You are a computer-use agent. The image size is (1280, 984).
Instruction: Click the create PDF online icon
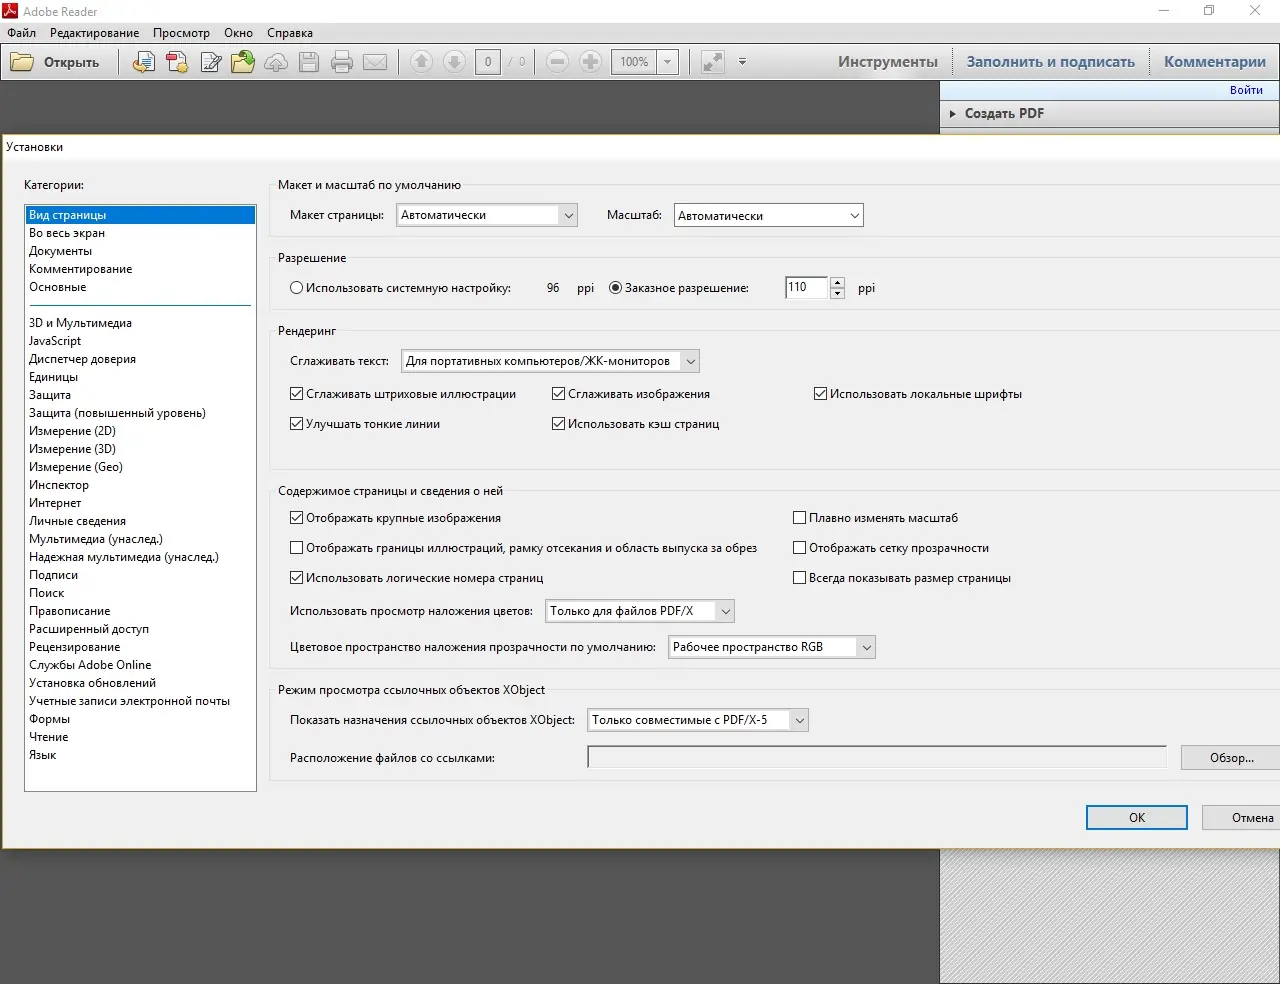point(177,62)
